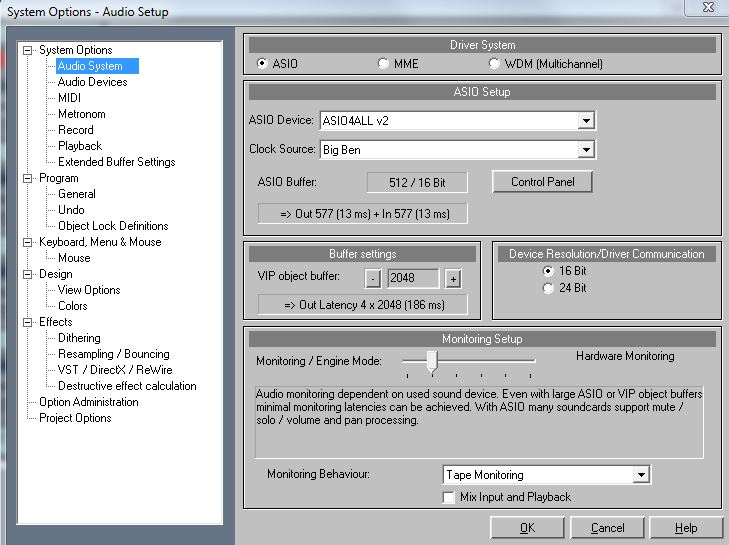Open the Clock Source dropdown
Image resolution: width=729 pixels, height=545 pixels.
coord(586,150)
